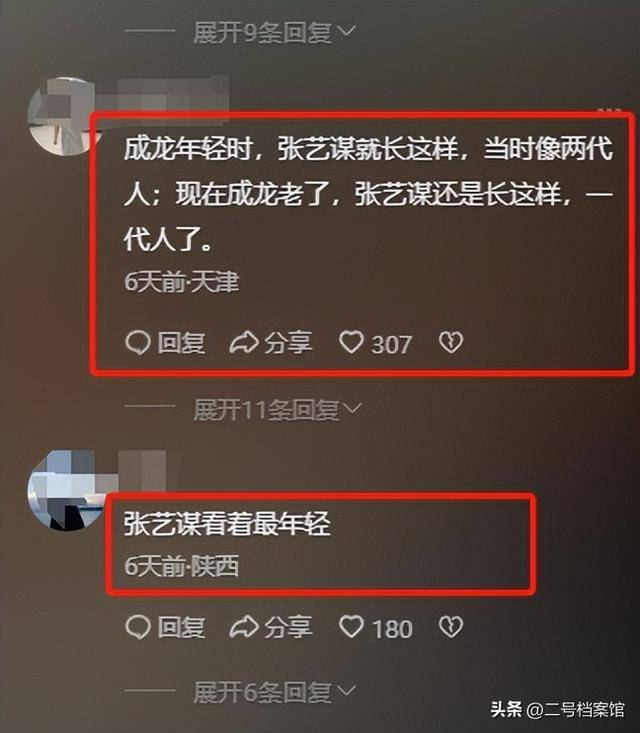Image resolution: width=640 pixels, height=733 pixels.
Task: Click reply bubble icon on Tianjin comment
Action: click(138, 343)
